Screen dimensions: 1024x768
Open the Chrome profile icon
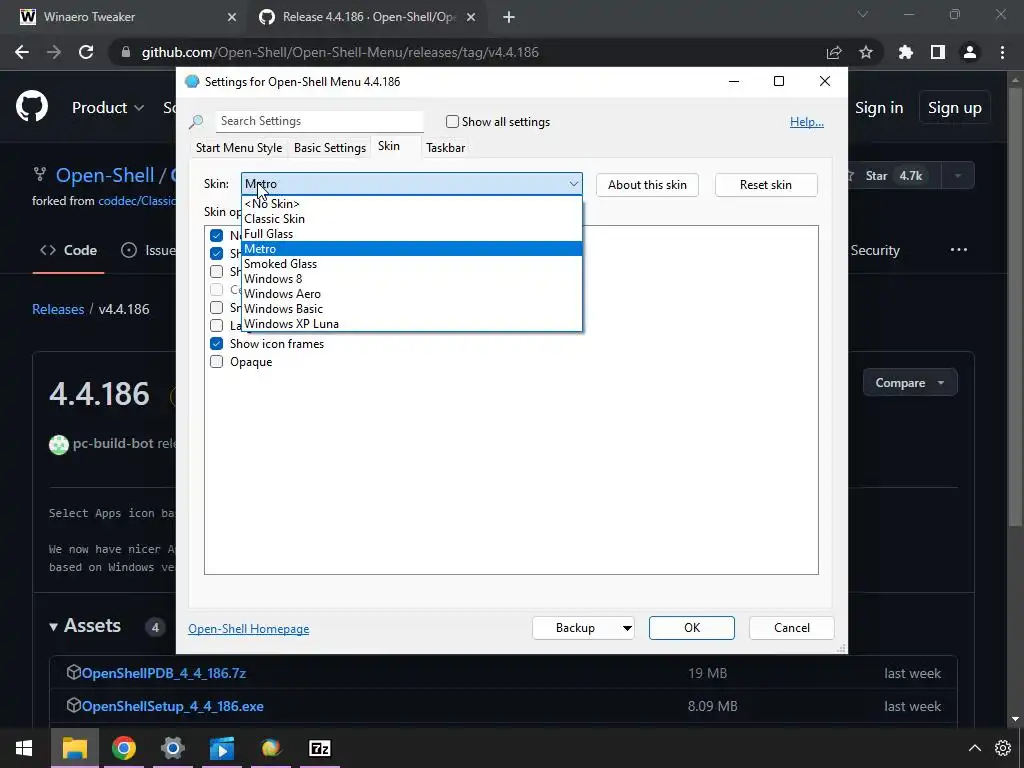(970, 52)
